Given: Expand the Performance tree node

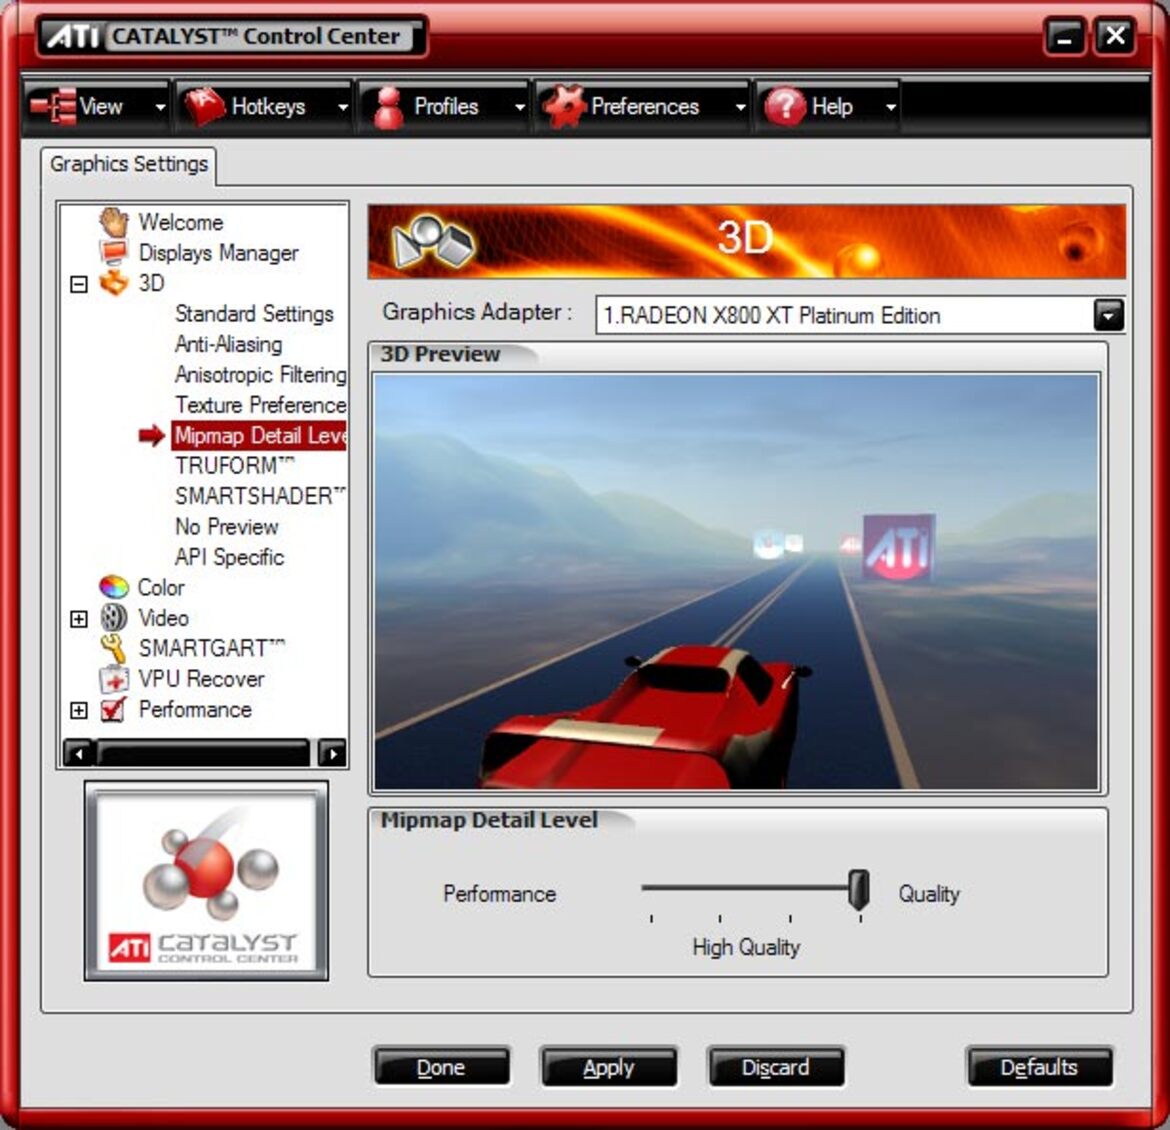Looking at the screenshot, I should coord(78,710).
